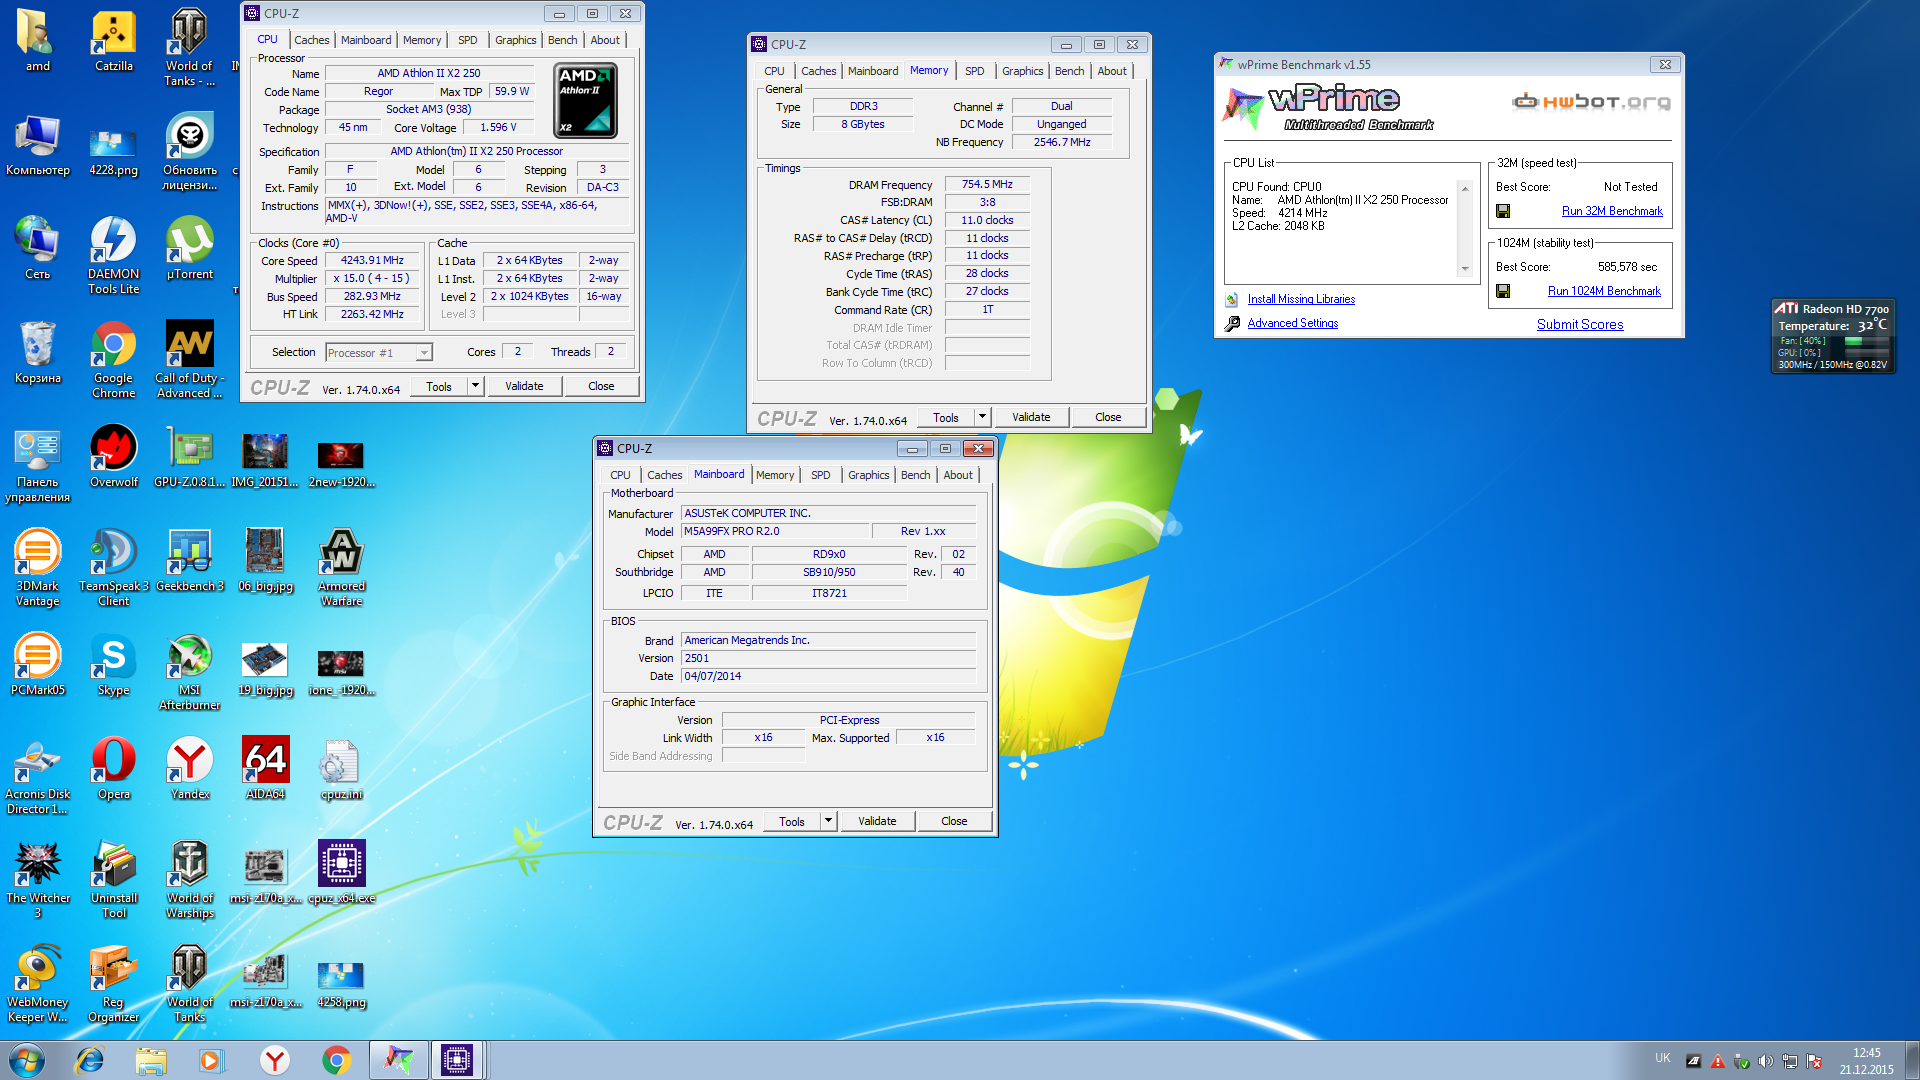Expand Tools arrow in CPU-Z CPU window
The width and height of the screenshot is (1920, 1080).
pyautogui.click(x=476, y=386)
